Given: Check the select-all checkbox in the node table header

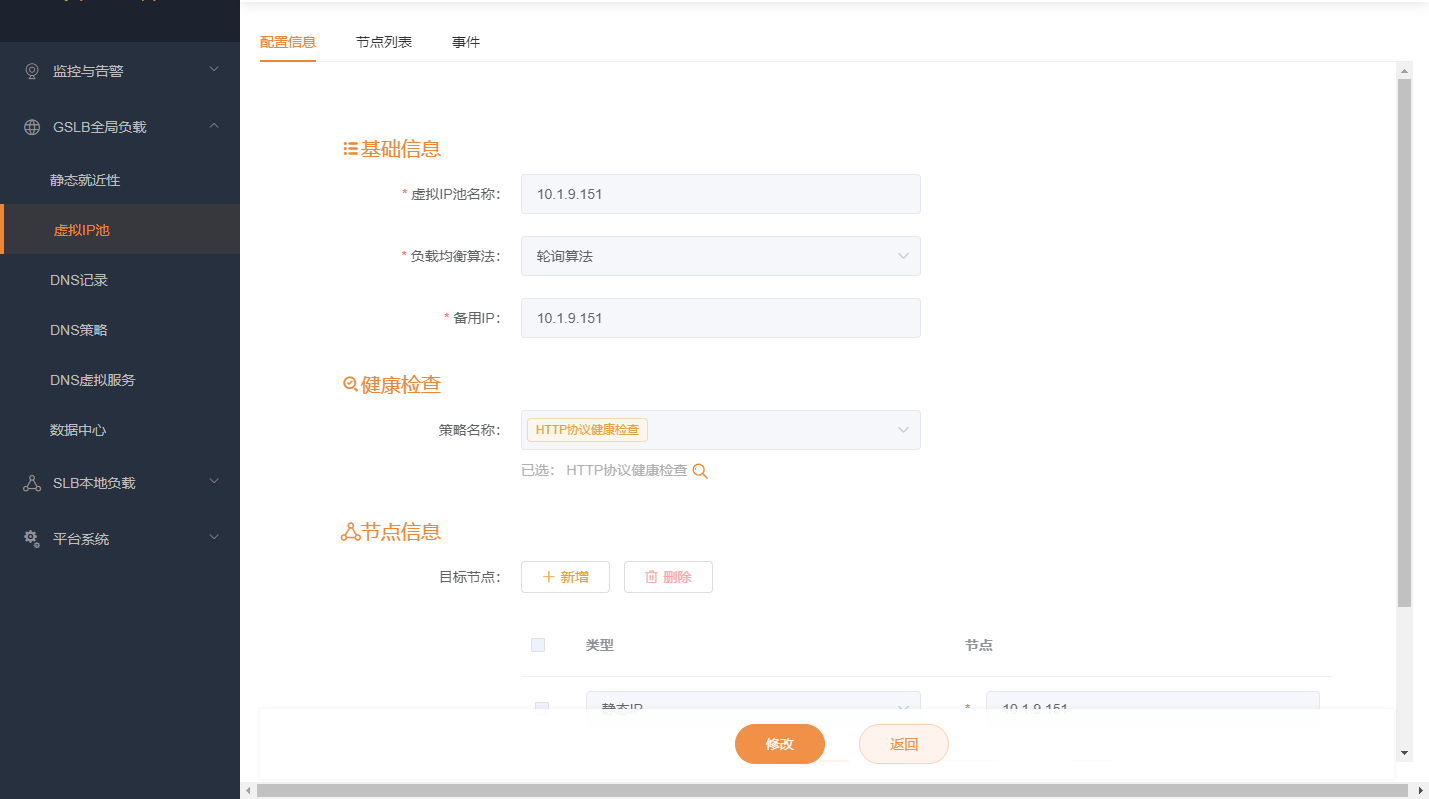Looking at the screenshot, I should (537, 645).
